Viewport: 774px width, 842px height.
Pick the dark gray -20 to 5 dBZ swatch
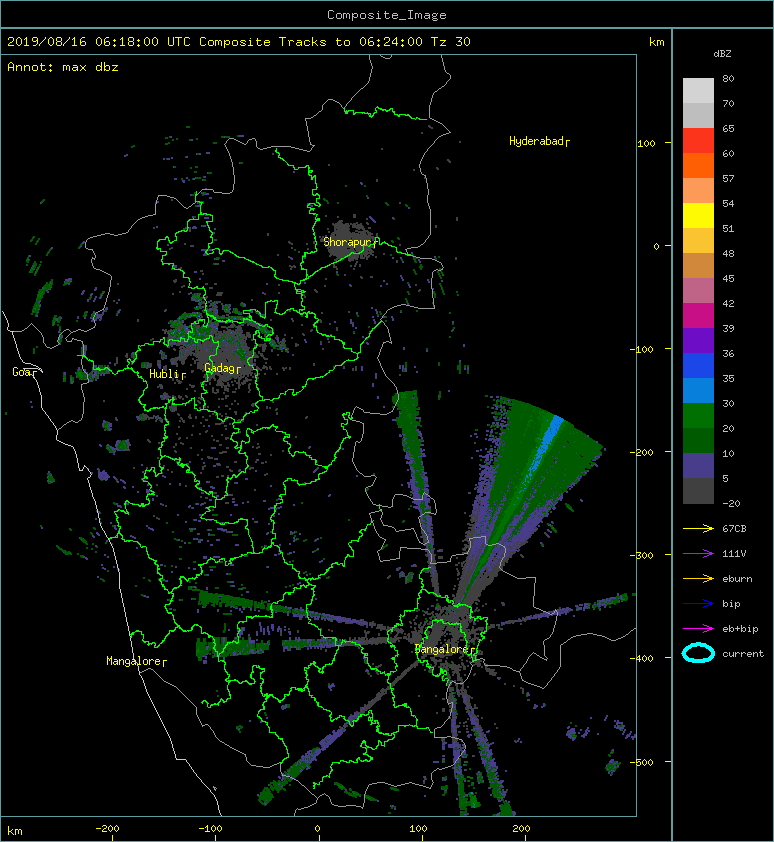698,491
